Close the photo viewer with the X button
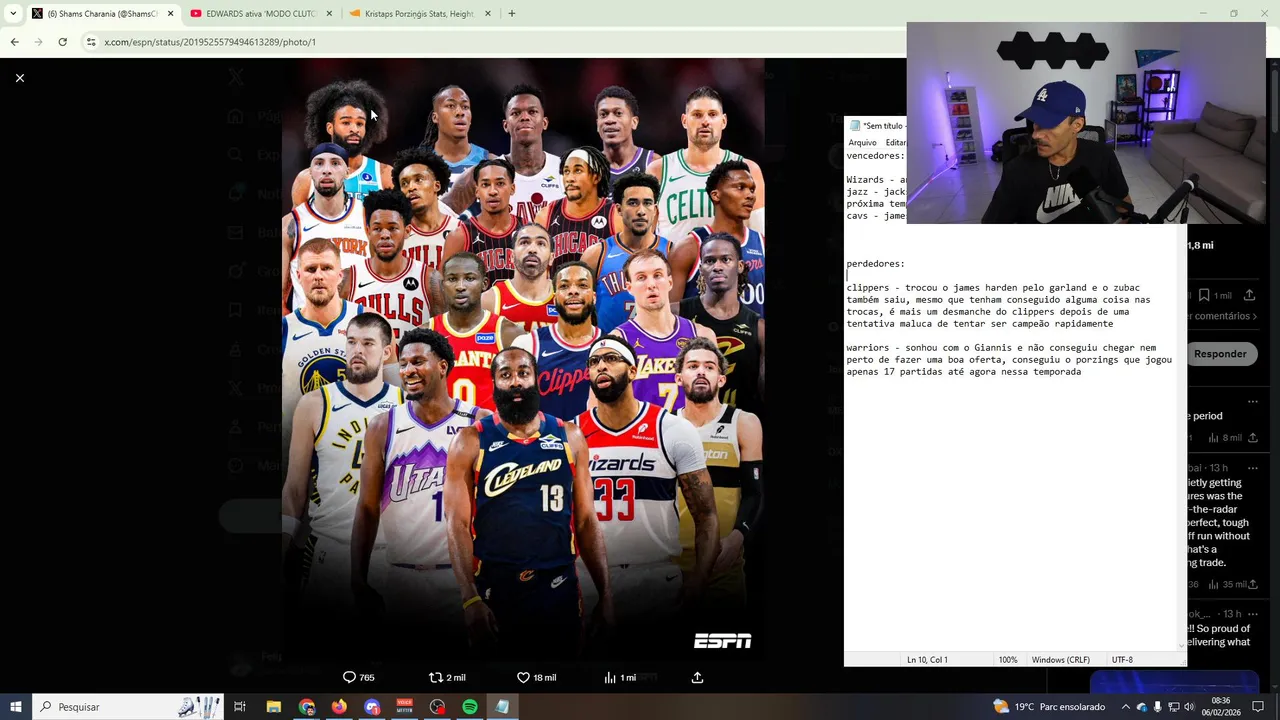The height and width of the screenshot is (720, 1280). (x=19, y=78)
